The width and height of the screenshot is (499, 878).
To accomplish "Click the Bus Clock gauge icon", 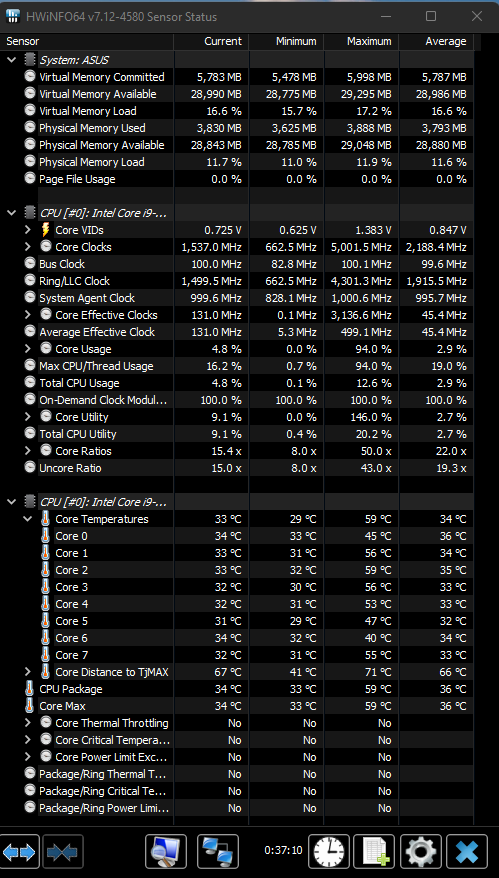I will (30, 264).
